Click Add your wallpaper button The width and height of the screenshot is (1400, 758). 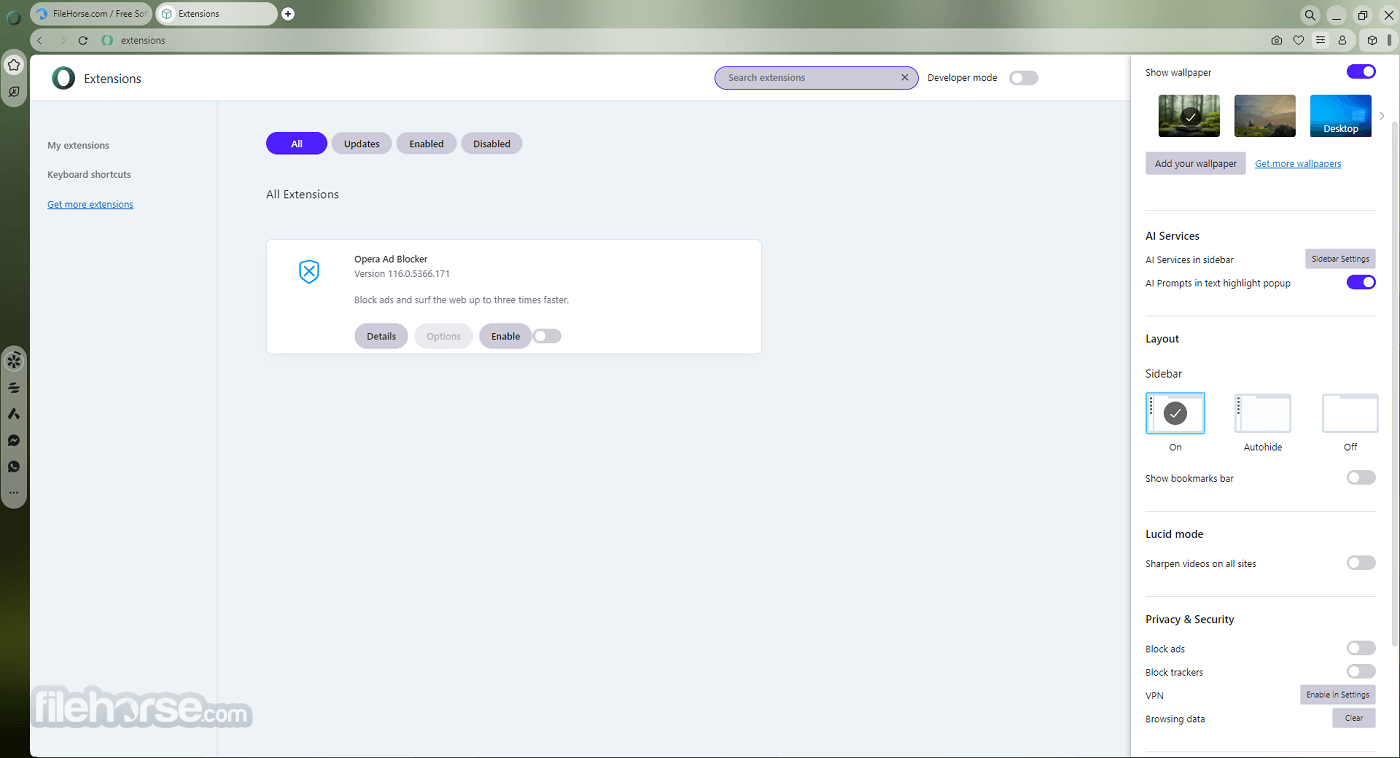coord(1196,164)
